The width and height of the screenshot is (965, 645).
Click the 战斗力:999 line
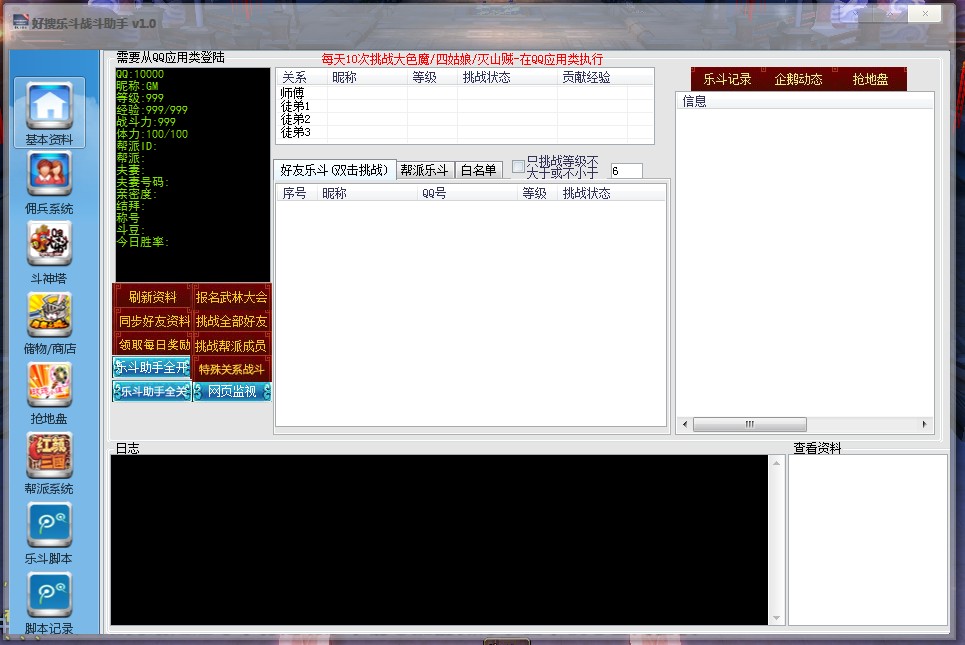click(x=146, y=122)
